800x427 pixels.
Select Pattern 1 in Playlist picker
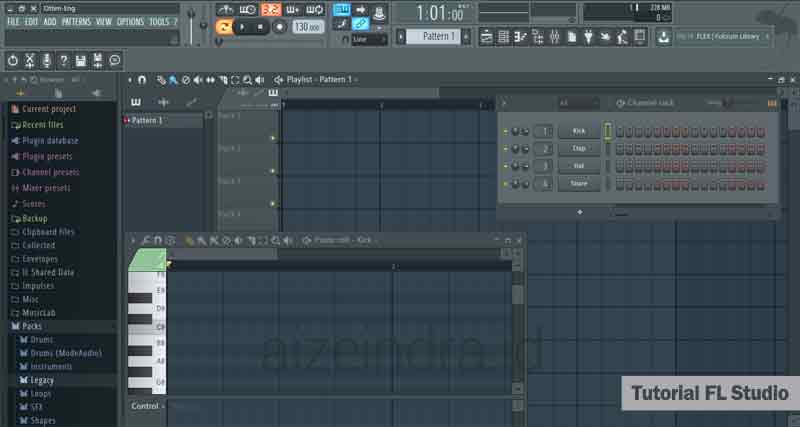(x=163, y=120)
